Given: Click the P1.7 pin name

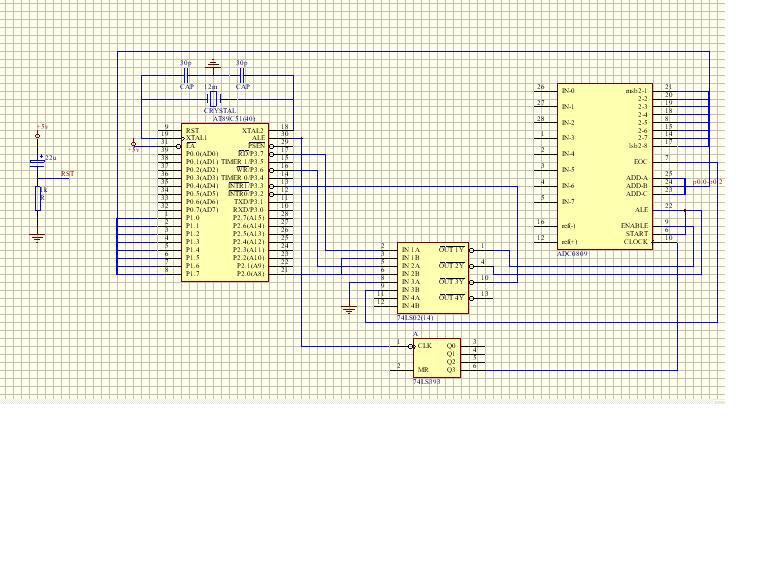Looking at the screenshot, I should pos(193,273).
